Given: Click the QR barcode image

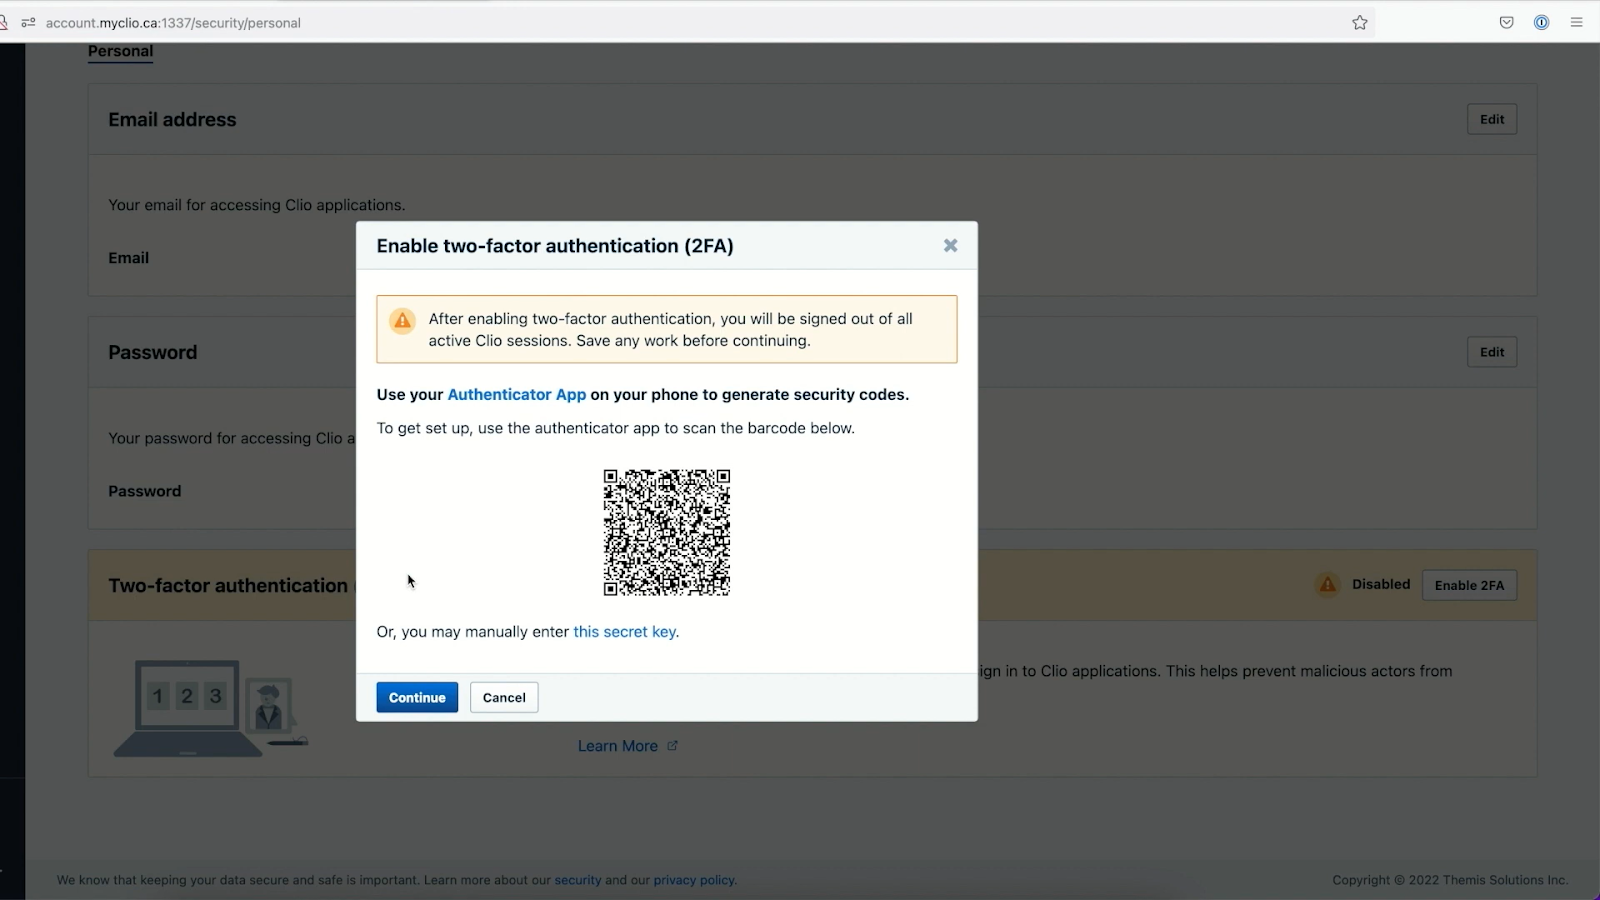Looking at the screenshot, I should coord(667,532).
